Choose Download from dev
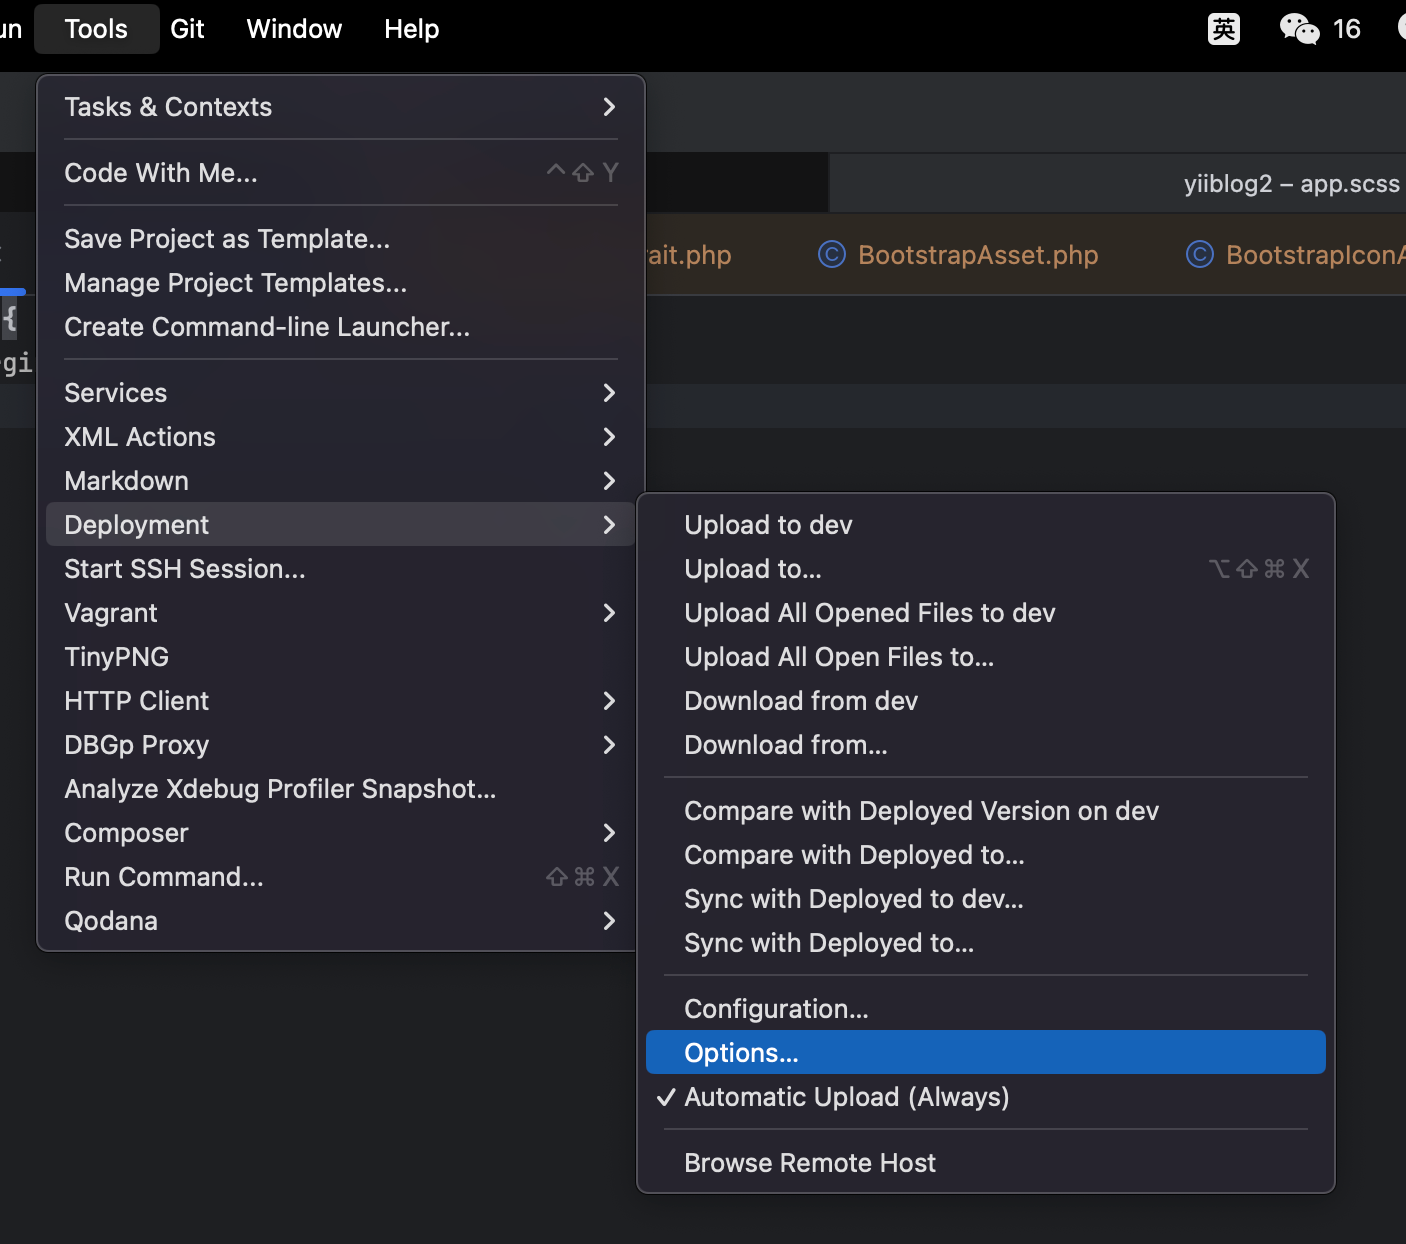The image size is (1406, 1244). (801, 701)
